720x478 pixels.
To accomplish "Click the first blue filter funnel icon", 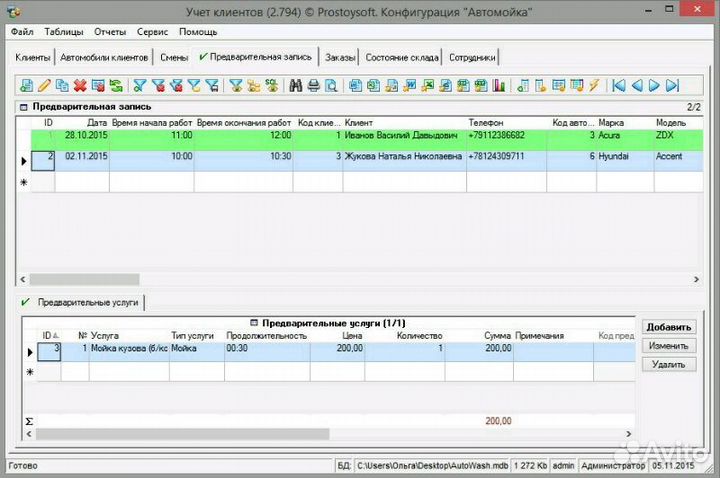I will (x=140, y=86).
